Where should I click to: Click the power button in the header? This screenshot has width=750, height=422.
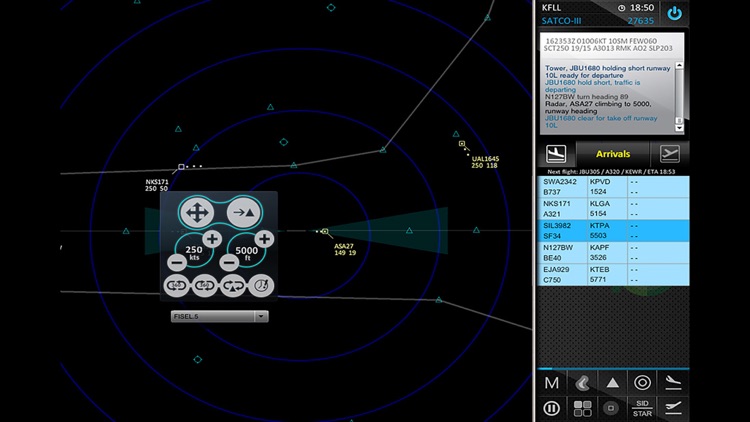tap(674, 13)
